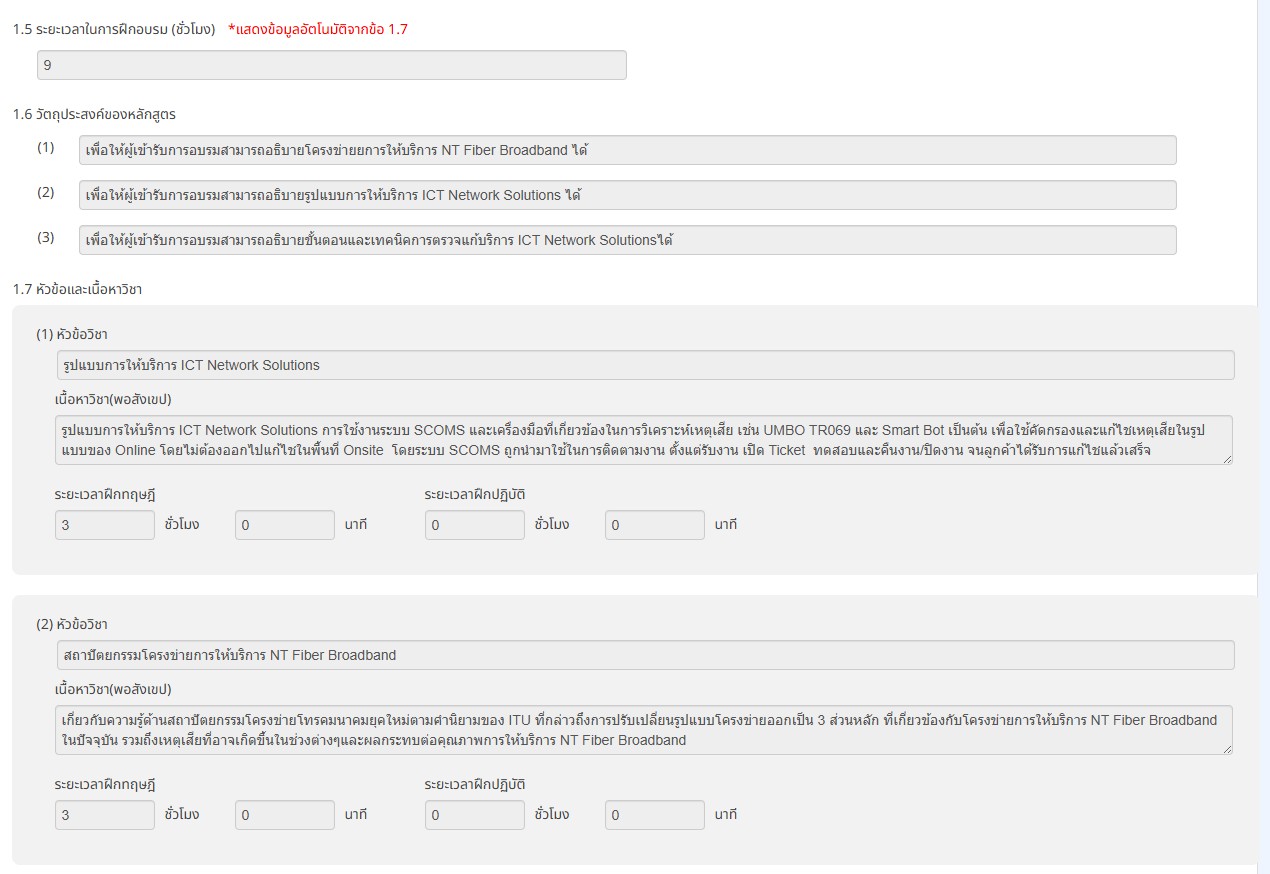Viewport: 1270px width, 874px height.
Task: Click topic (1) theory minutes field
Action: tap(285, 525)
